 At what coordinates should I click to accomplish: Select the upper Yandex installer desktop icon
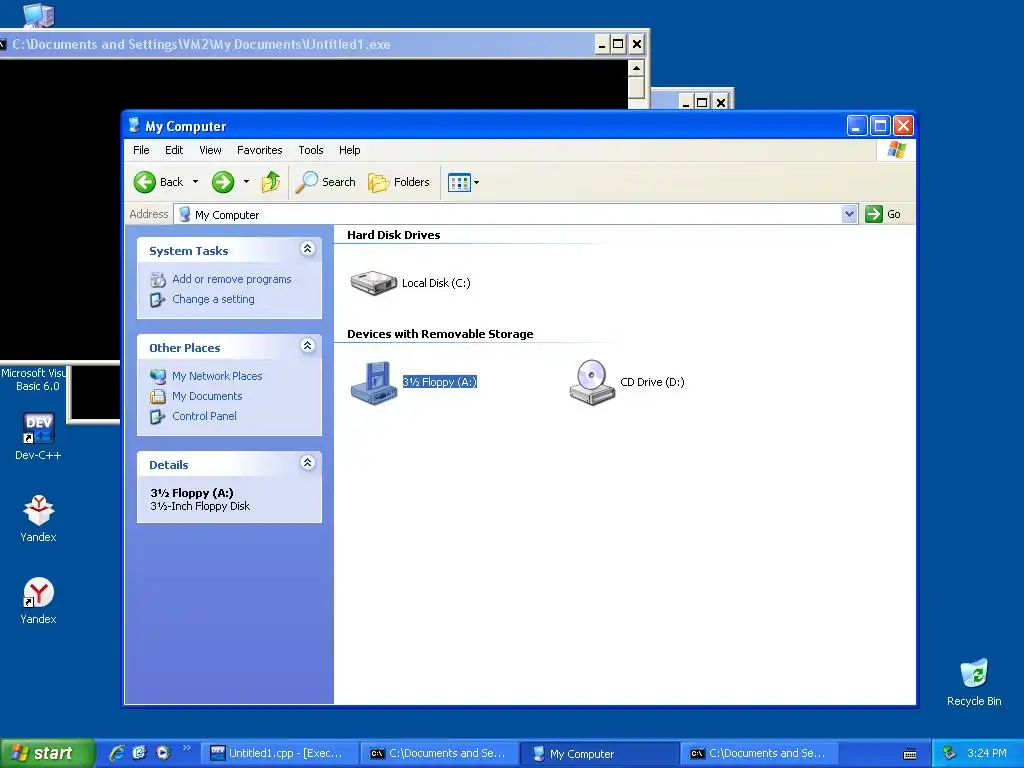[x=38, y=519]
